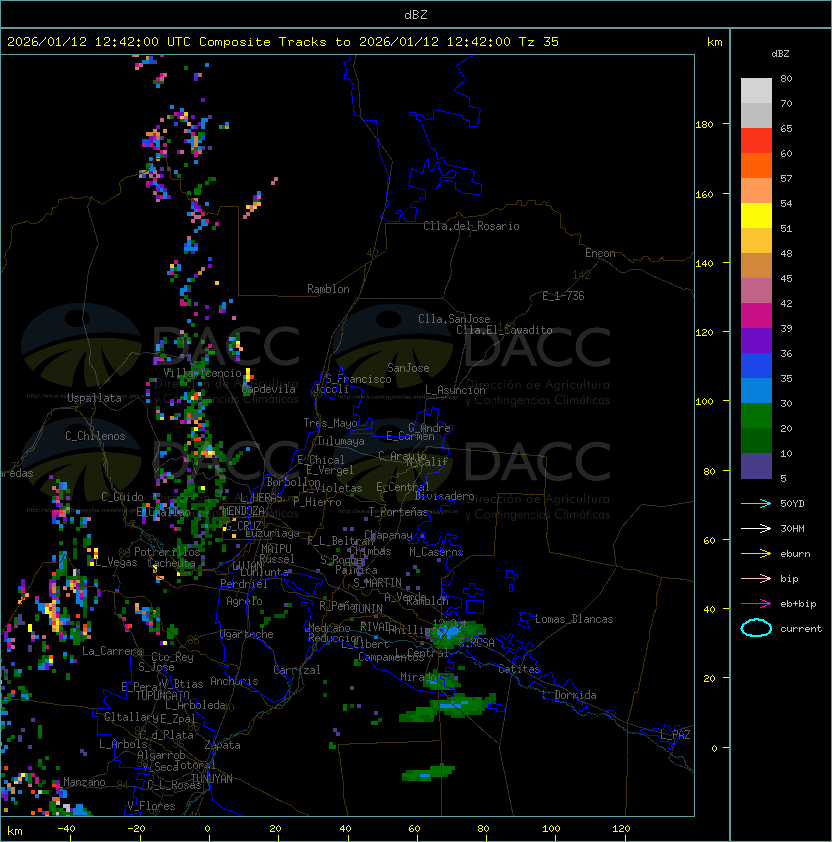Click the 'dBZ' title in top bar
Image resolution: width=832 pixels, height=842 pixels.
(416, 14)
